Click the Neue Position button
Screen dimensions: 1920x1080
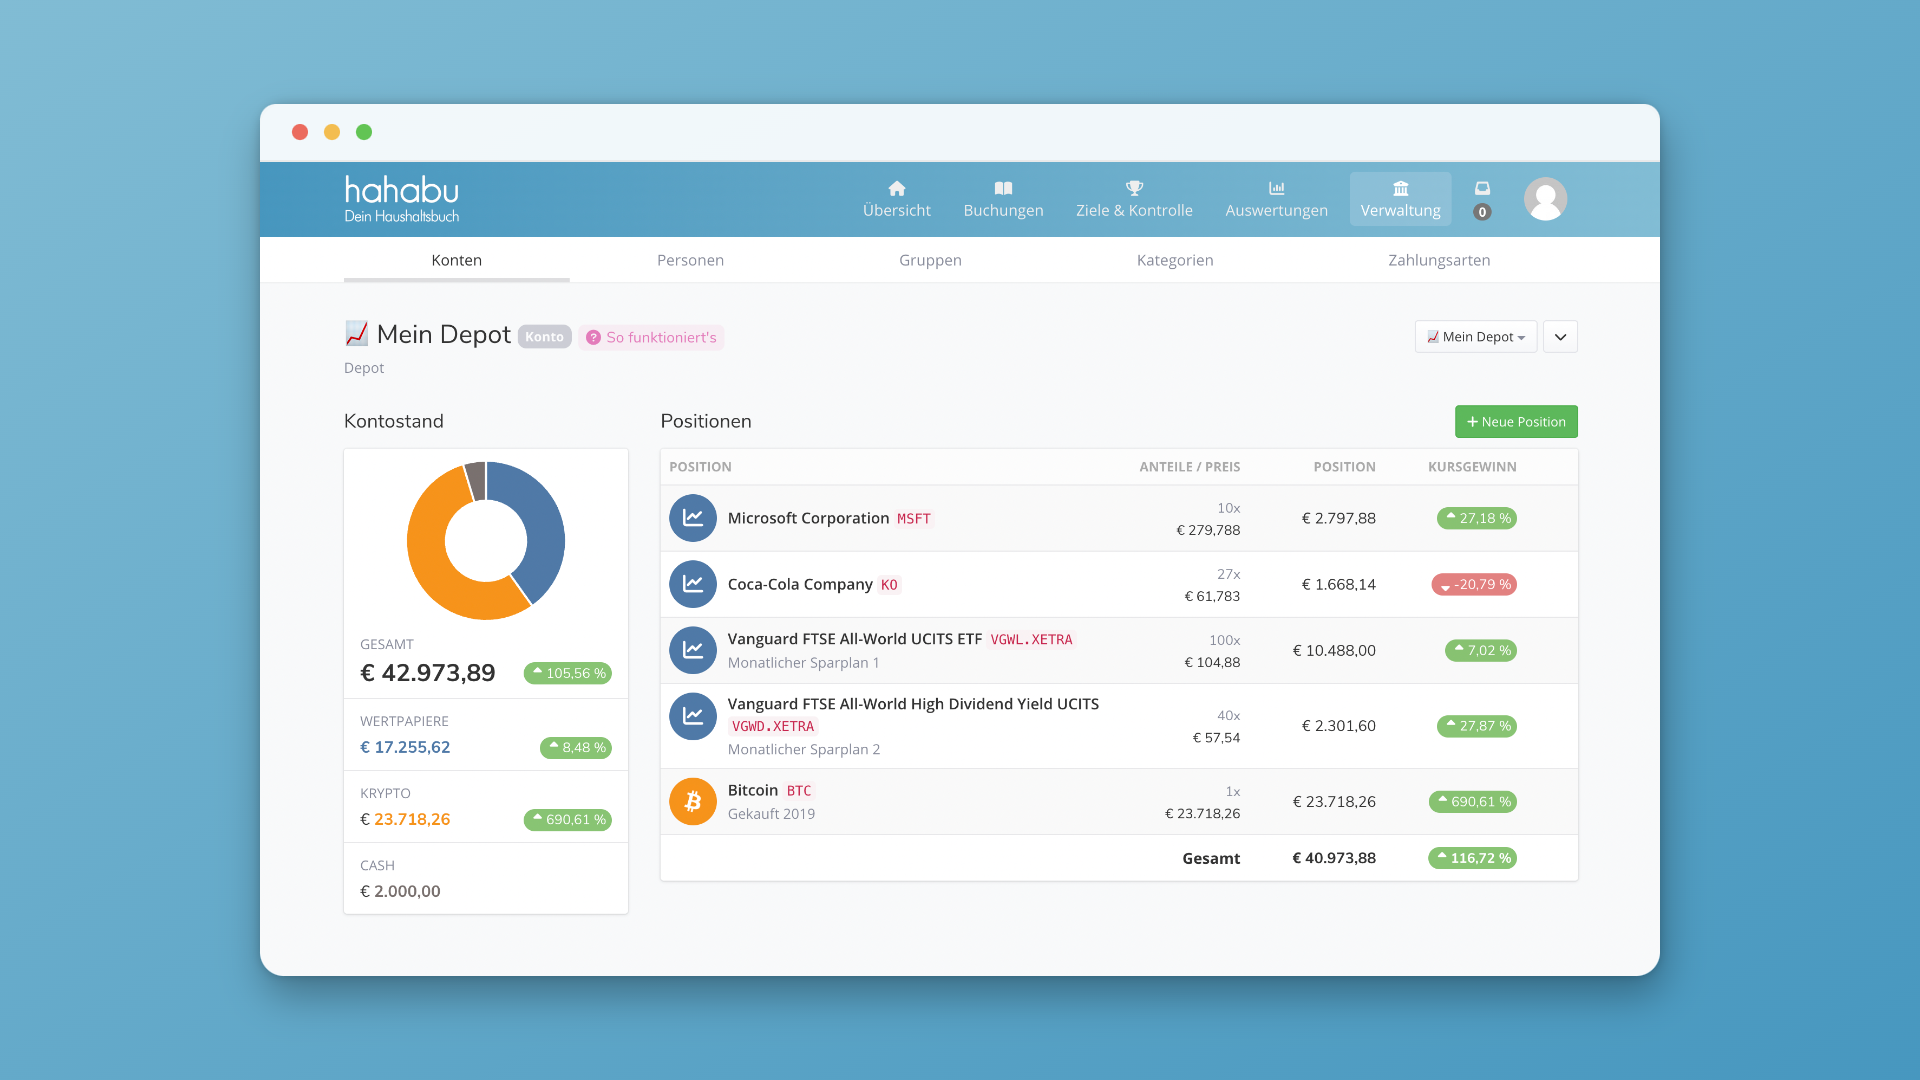coord(1516,422)
